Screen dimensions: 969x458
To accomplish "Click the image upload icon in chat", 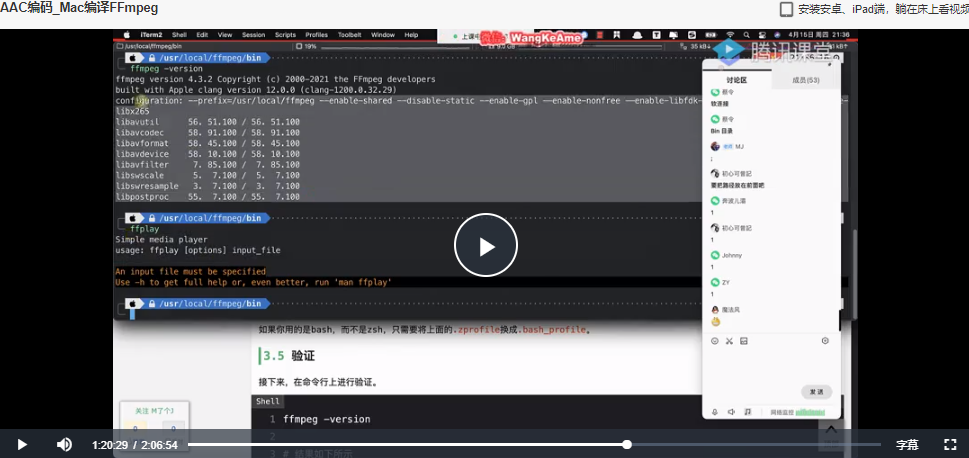I will [743, 341].
